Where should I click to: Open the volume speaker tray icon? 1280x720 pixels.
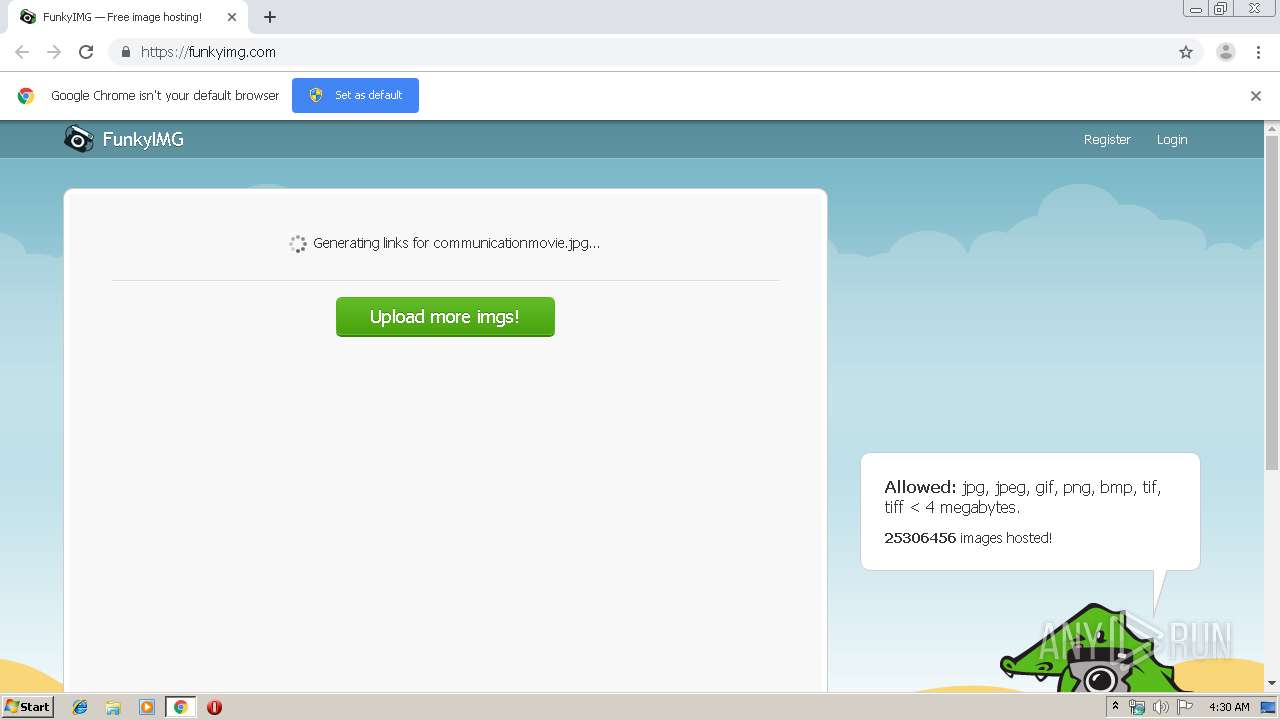[x=1160, y=707]
